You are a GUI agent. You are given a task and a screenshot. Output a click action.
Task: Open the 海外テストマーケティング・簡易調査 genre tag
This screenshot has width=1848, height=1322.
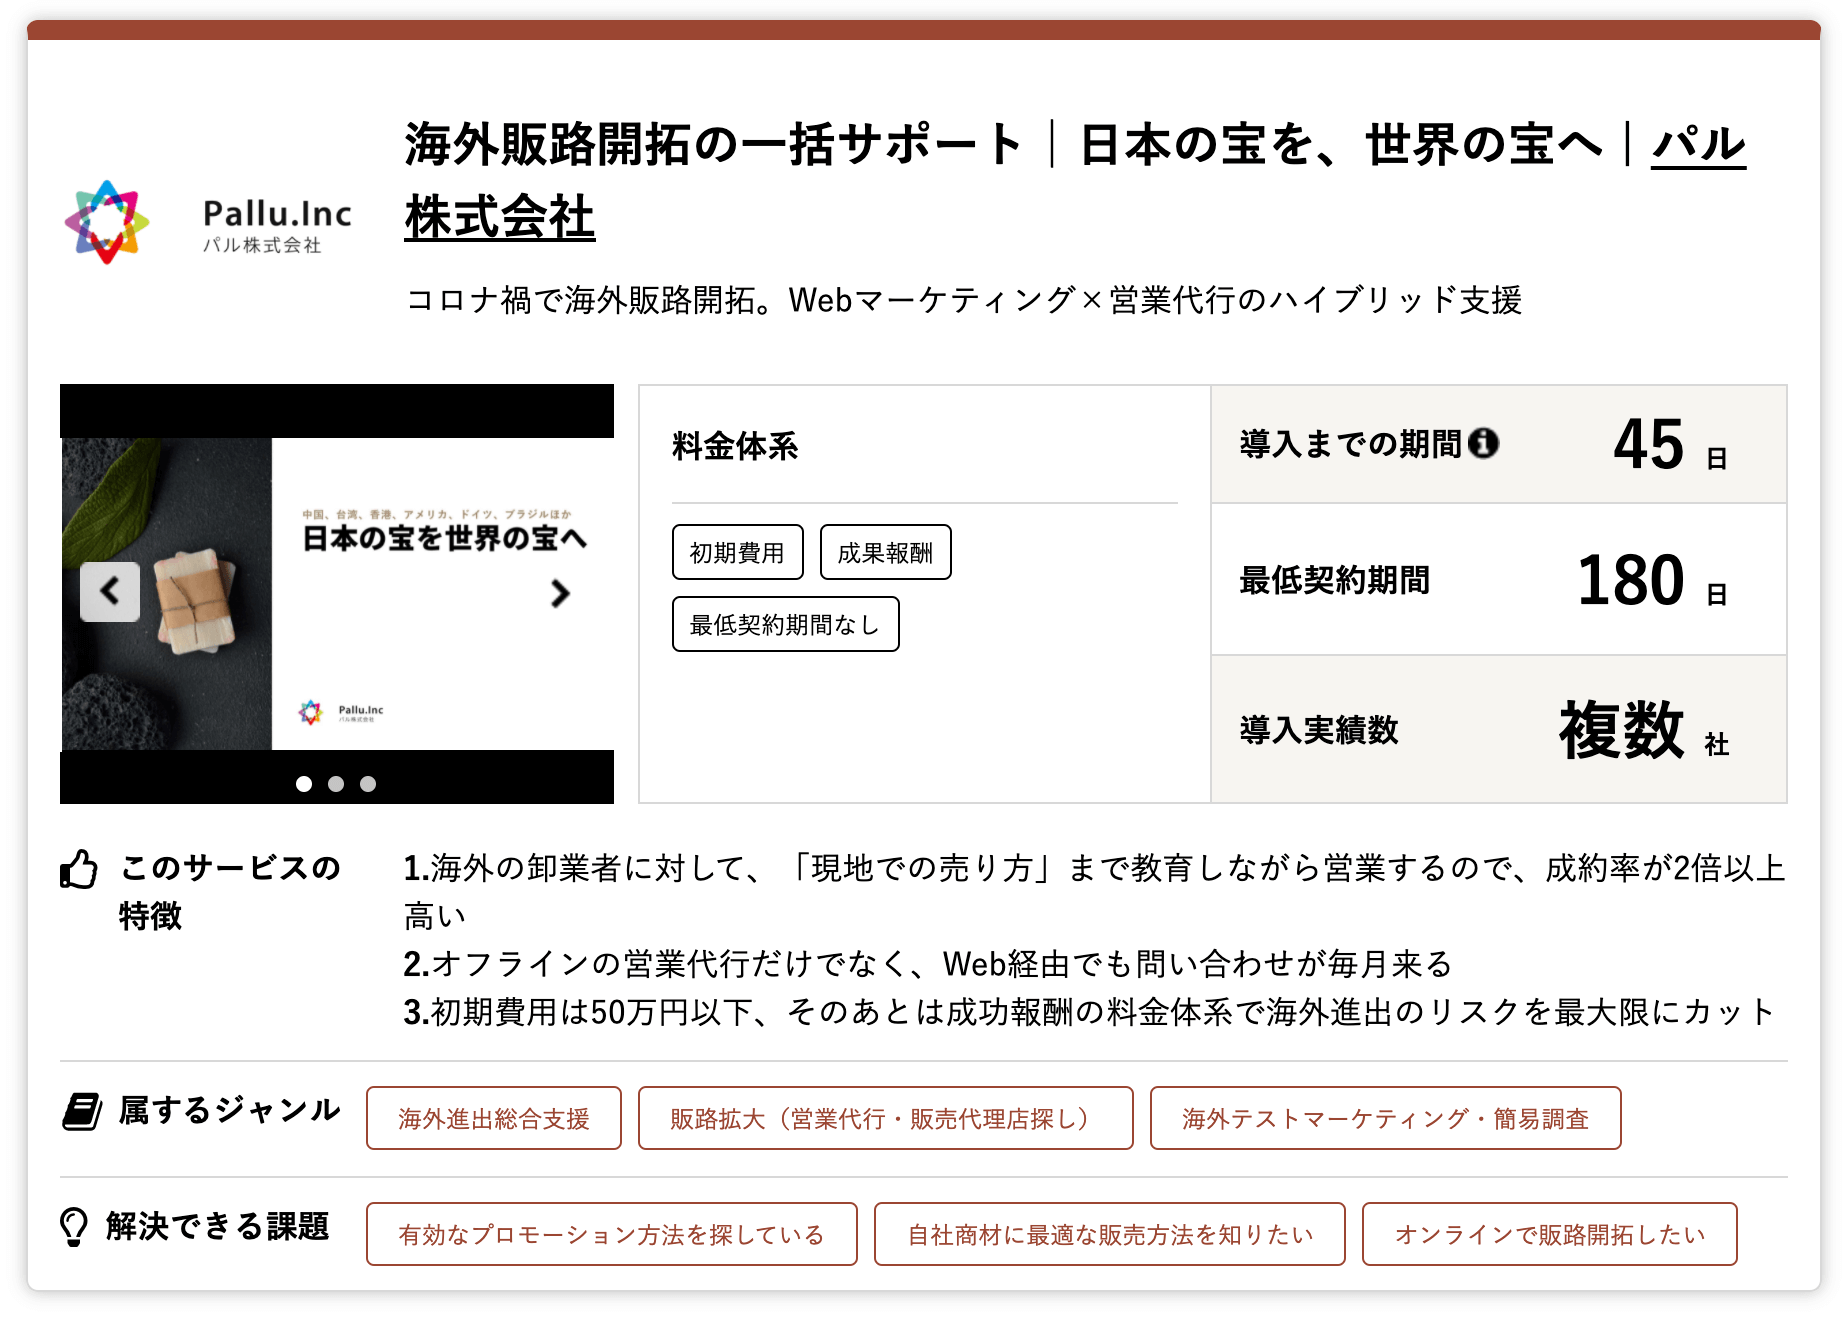click(x=1386, y=1118)
